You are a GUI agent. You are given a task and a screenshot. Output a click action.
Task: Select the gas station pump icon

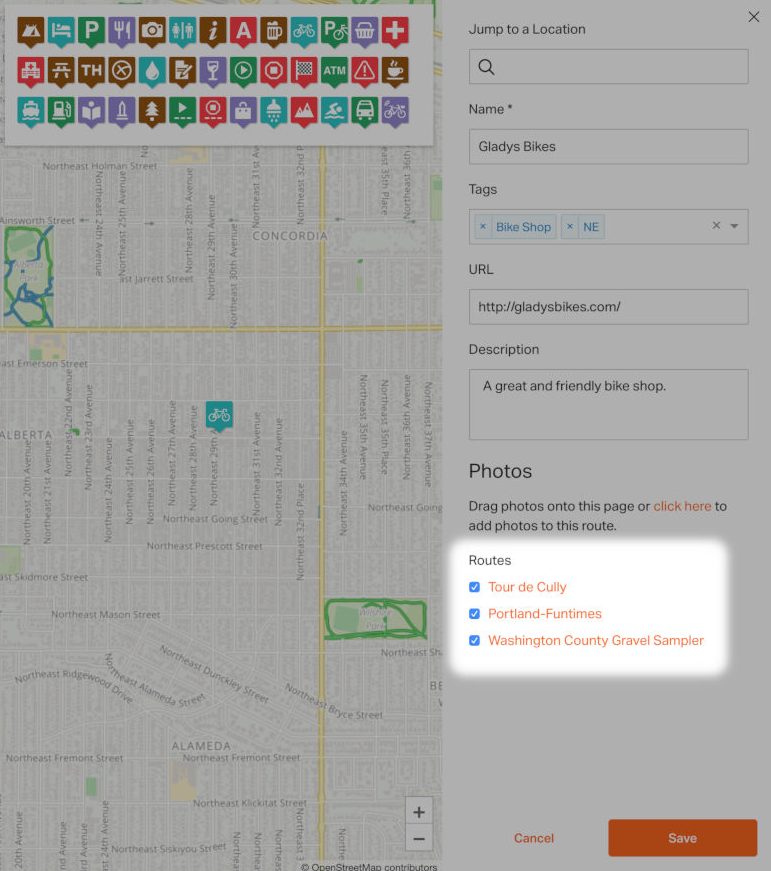pyautogui.click(x=61, y=111)
